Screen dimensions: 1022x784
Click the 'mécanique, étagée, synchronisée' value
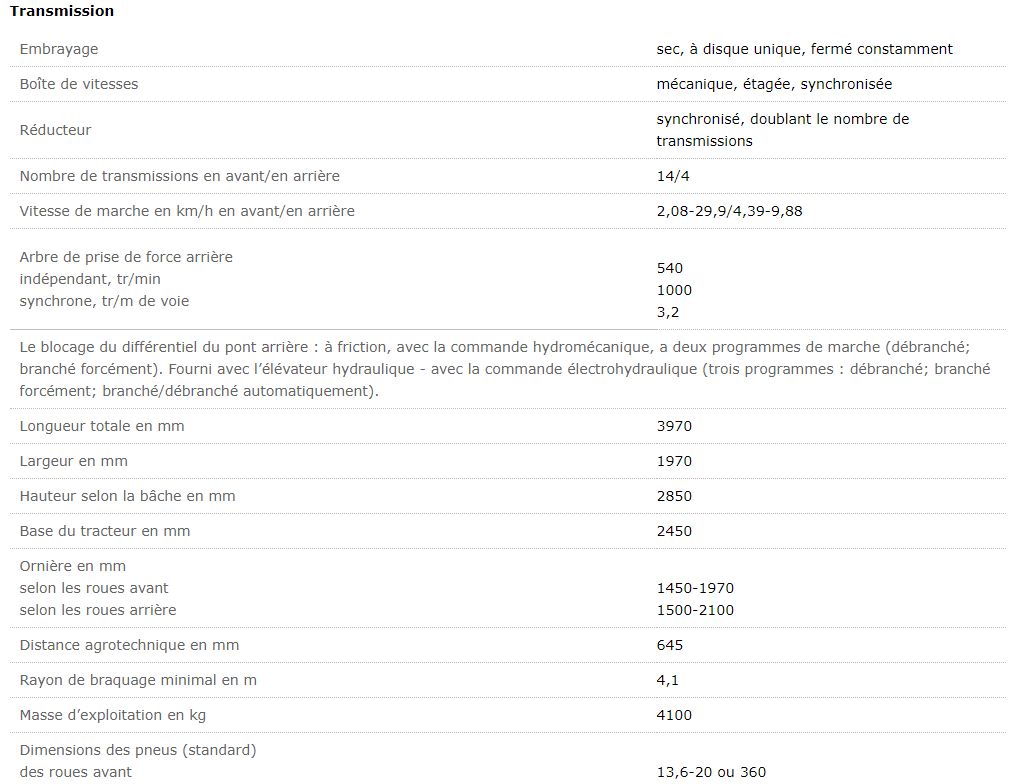click(x=774, y=84)
